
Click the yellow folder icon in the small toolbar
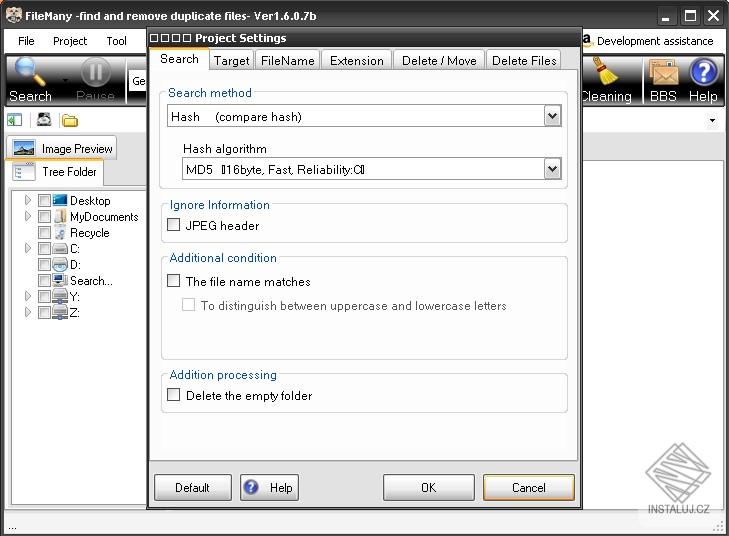pos(70,120)
